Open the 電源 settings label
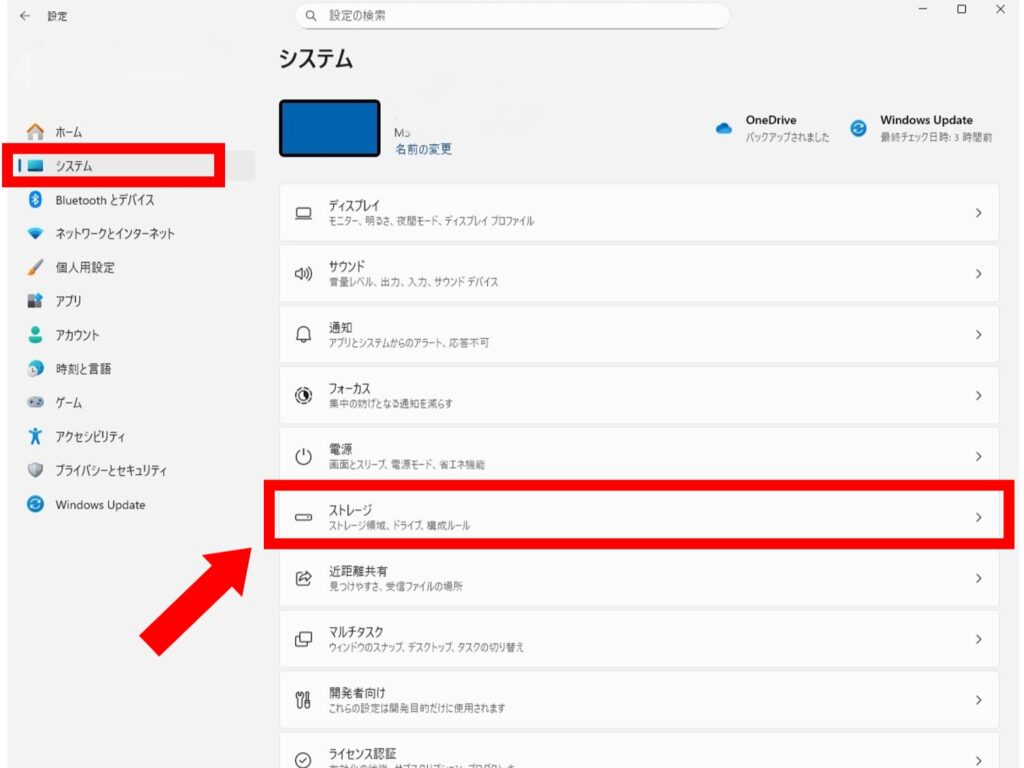 [340, 449]
